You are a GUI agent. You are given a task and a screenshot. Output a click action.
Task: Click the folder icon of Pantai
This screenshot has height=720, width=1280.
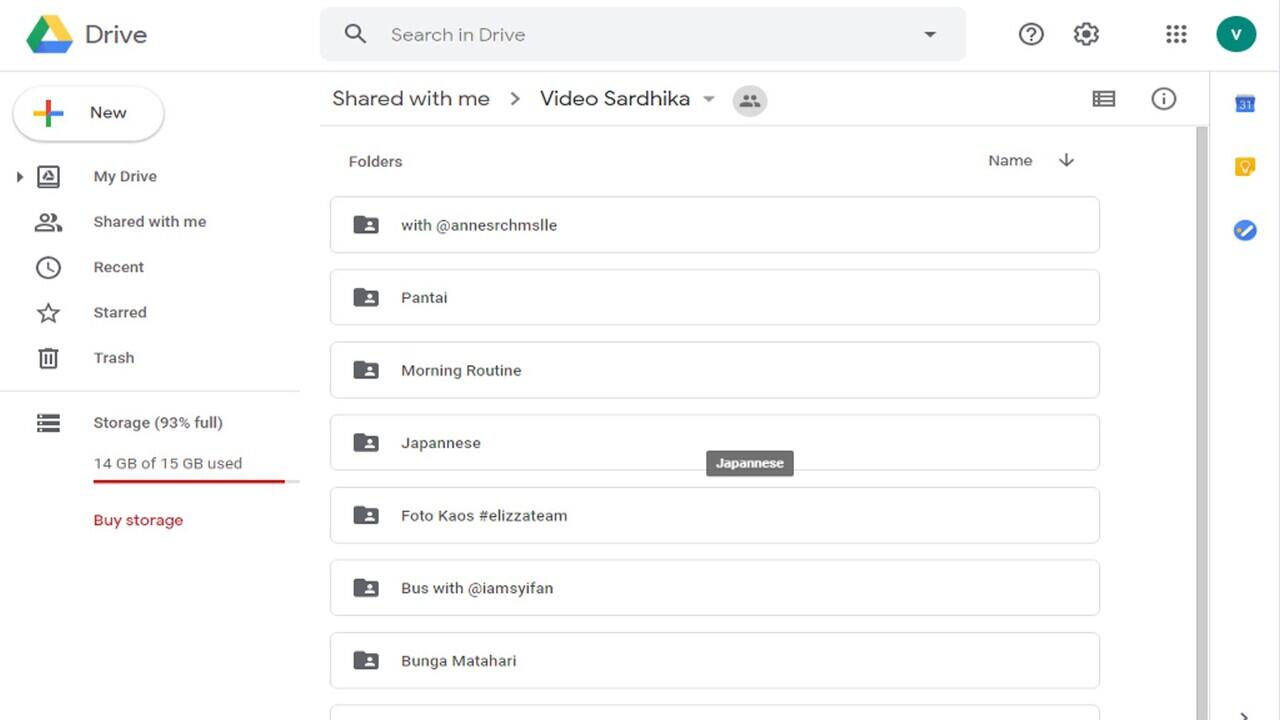366,297
